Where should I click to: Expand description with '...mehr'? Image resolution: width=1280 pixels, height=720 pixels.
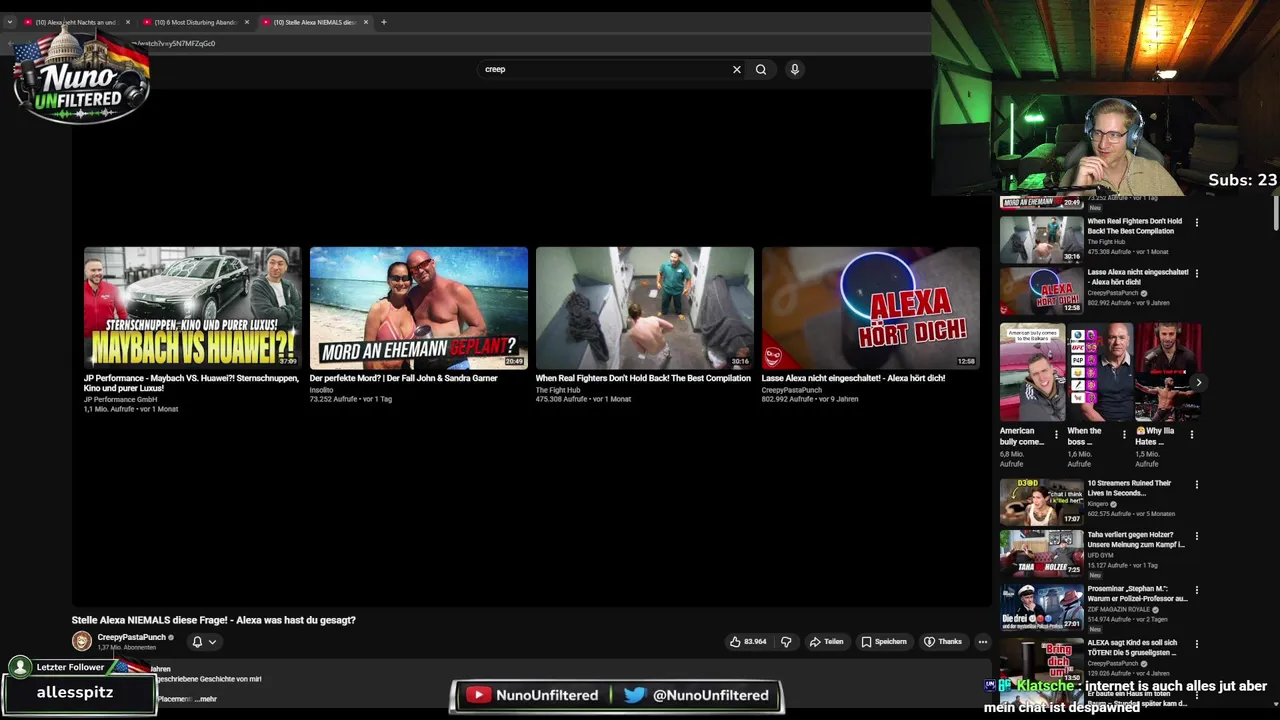tap(206, 699)
